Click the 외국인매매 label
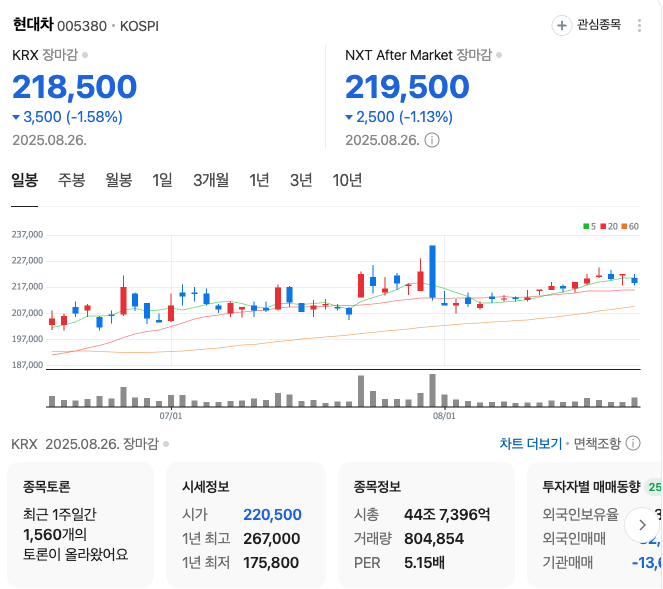 tap(574, 539)
